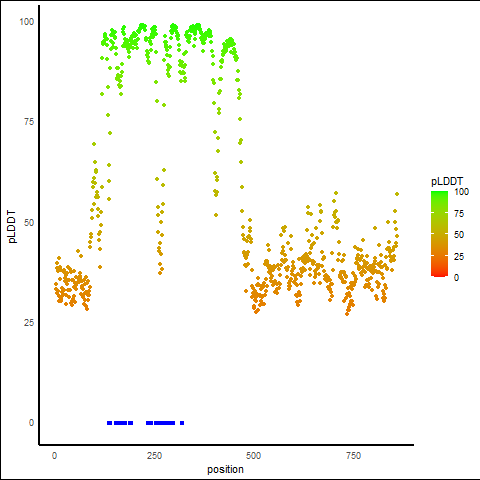The image size is (480, 480).
Task: Click the longest blue segment bar
Action: click(x=164, y=423)
